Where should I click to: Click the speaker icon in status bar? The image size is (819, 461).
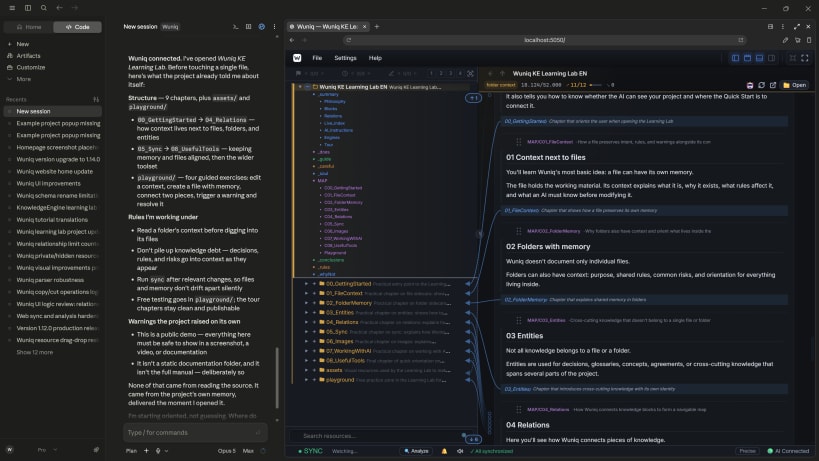pyautogui.click(x=460, y=451)
